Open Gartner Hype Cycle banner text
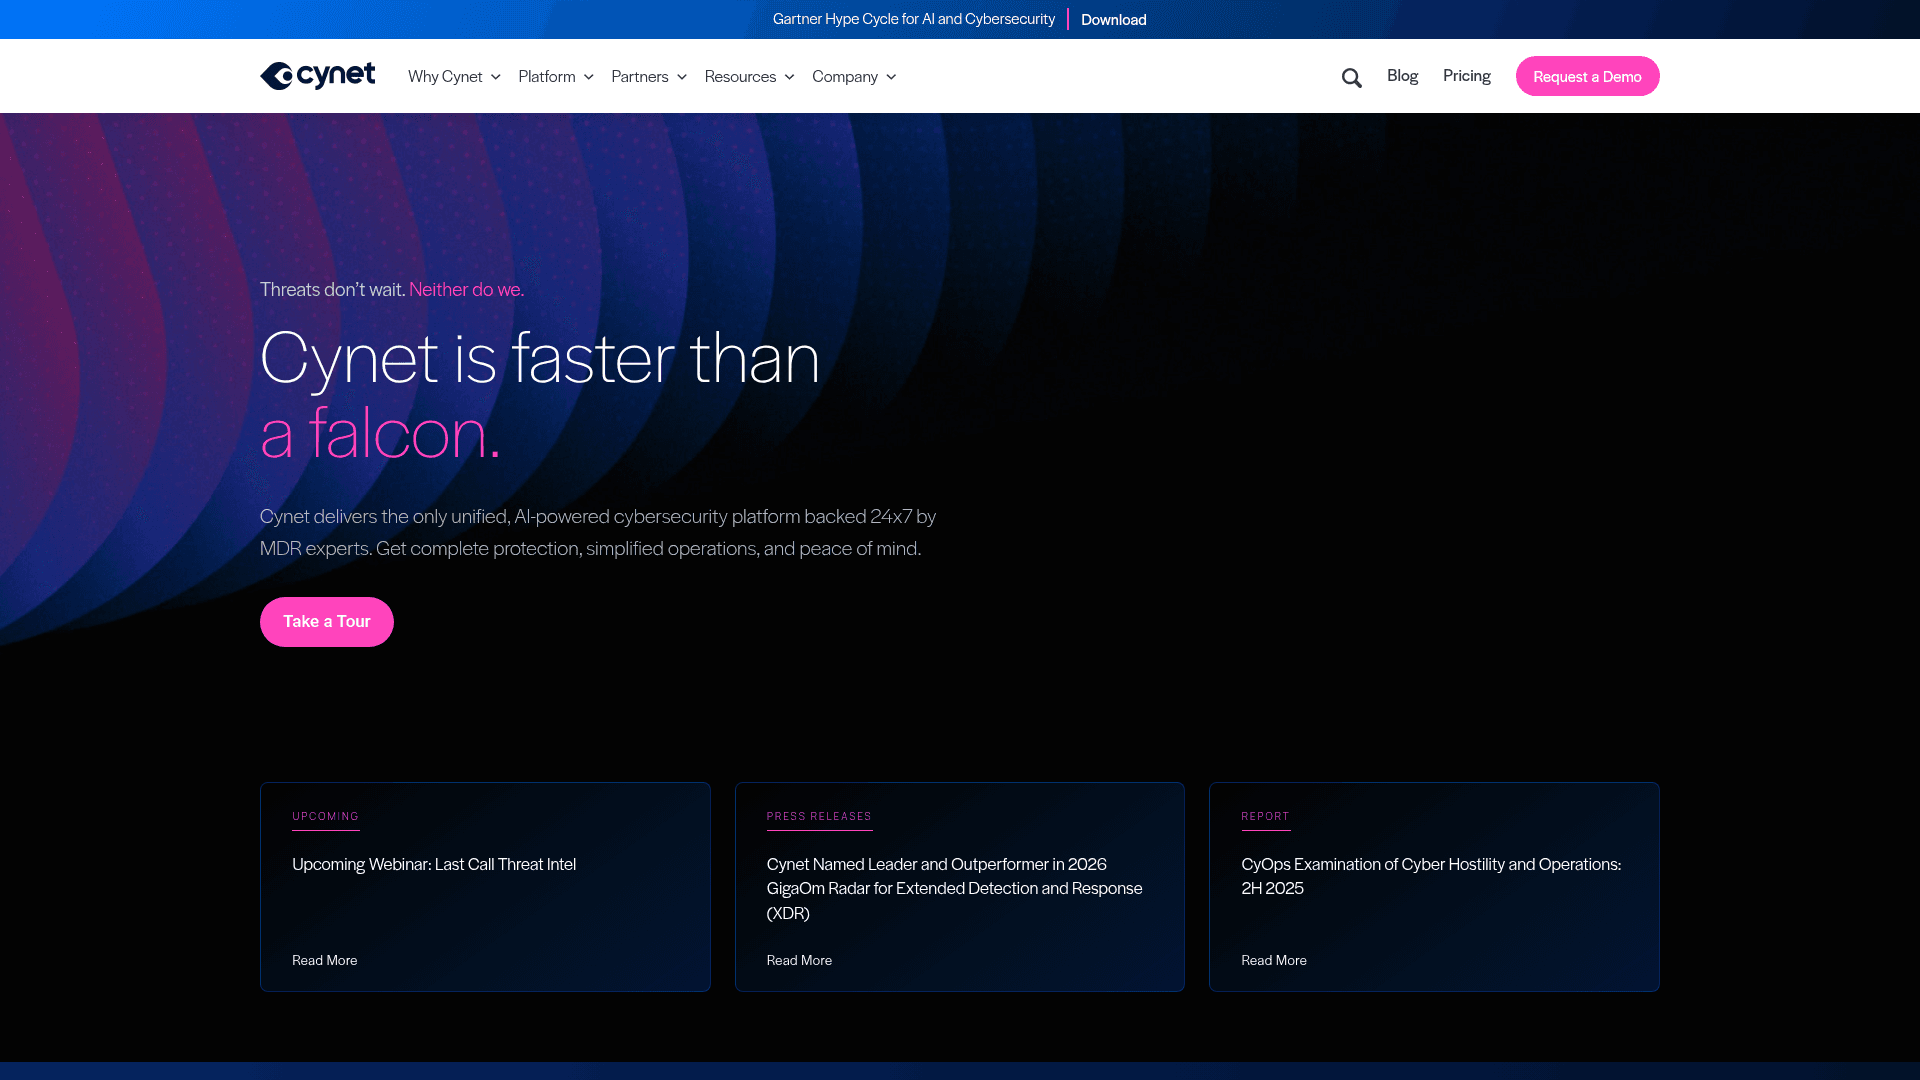Image resolution: width=1920 pixels, height=1080 pixels. (x=913, y=19)
